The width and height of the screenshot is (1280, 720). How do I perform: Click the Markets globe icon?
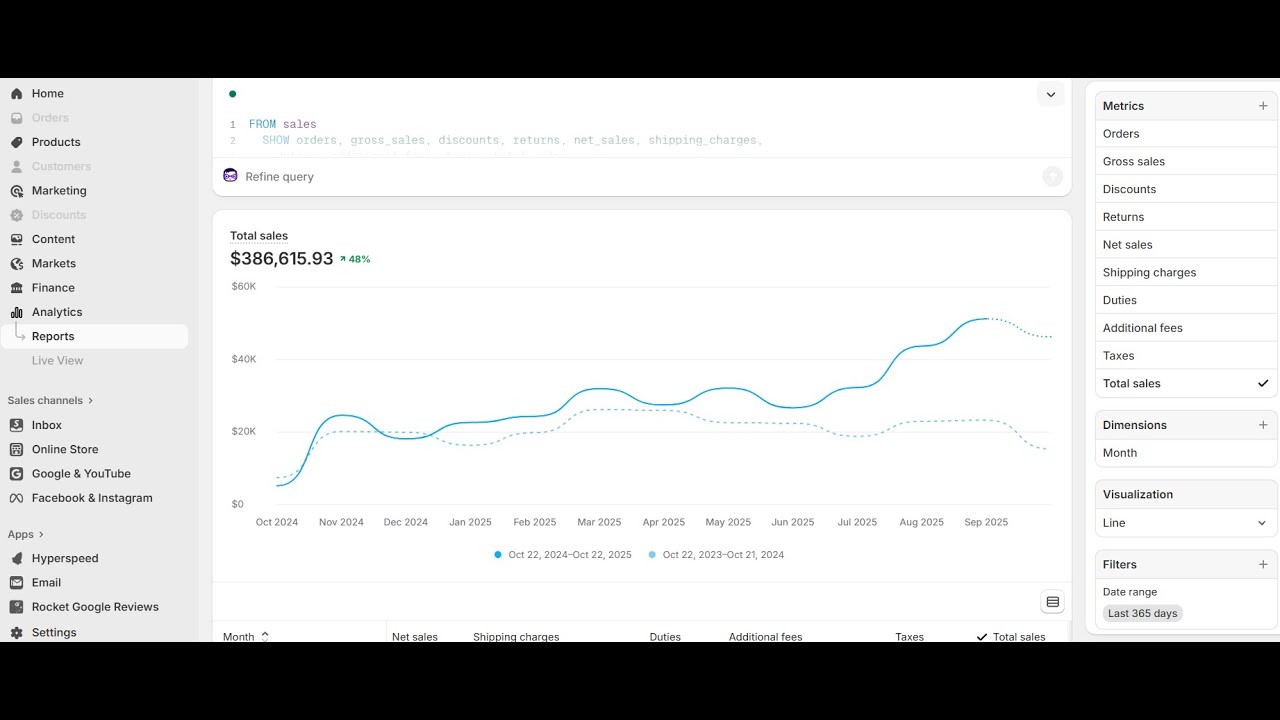tap(16, 264)
